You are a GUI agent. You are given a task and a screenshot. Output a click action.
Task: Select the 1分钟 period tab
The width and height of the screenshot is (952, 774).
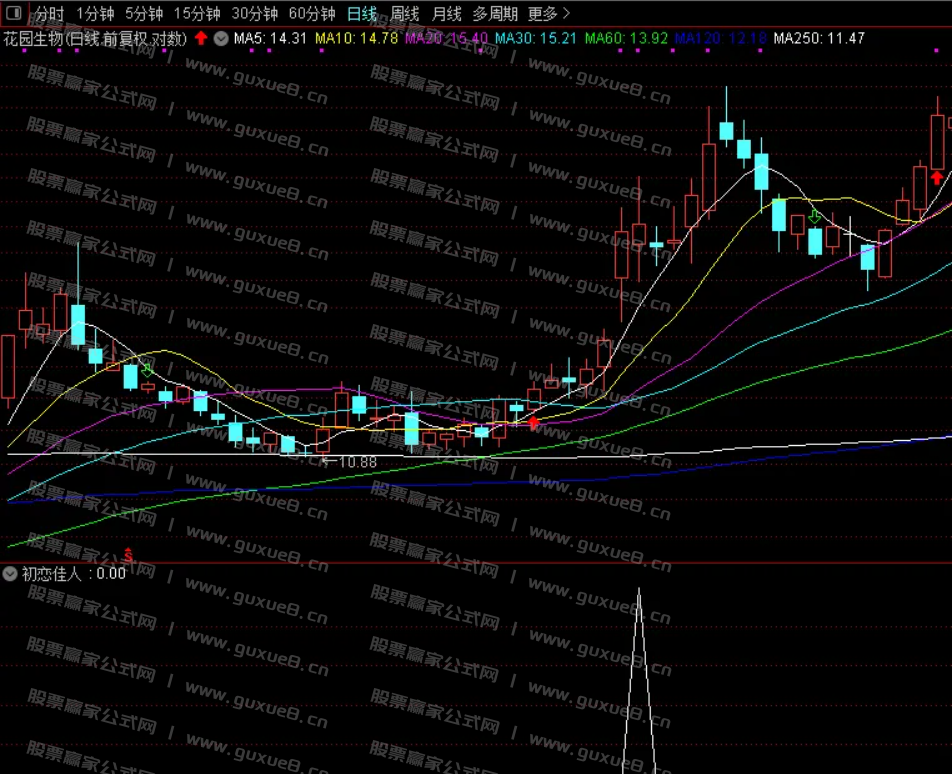[x=95, y=14]
